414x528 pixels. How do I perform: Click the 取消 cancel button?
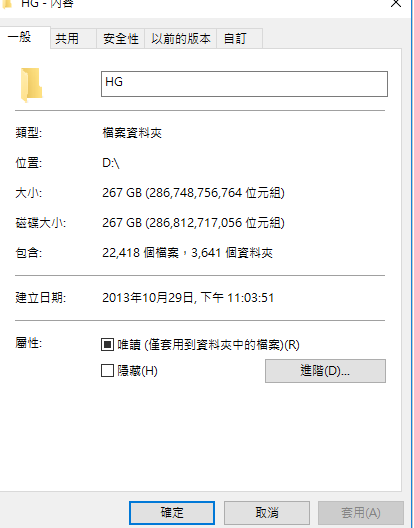[x=267, y=513]
